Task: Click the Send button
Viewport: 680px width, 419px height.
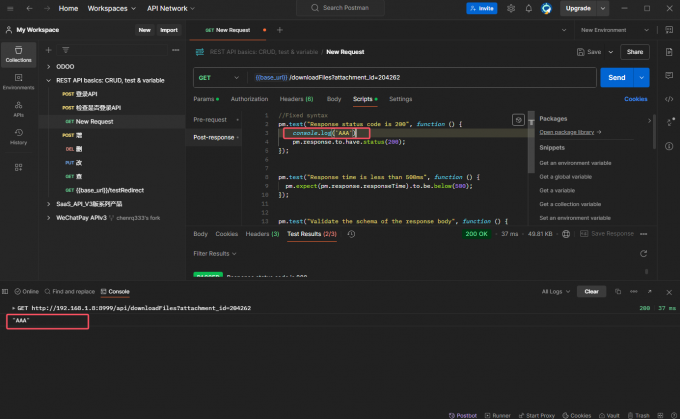Action: 617,78
